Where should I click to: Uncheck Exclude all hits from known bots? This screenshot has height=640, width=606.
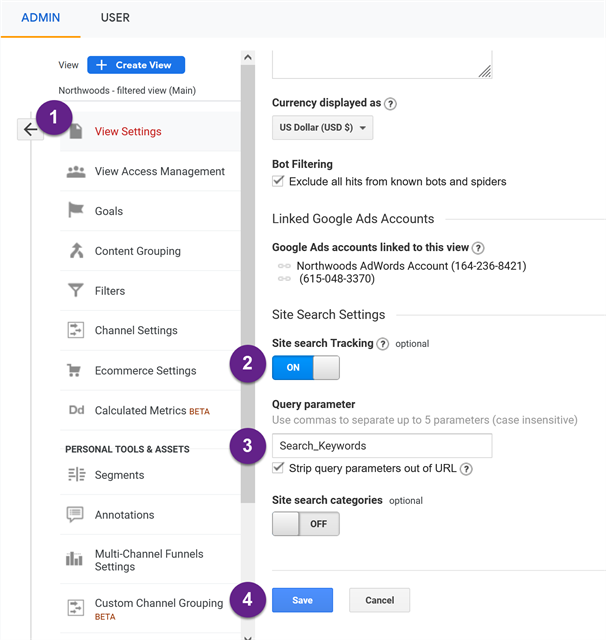coord(278,181)
